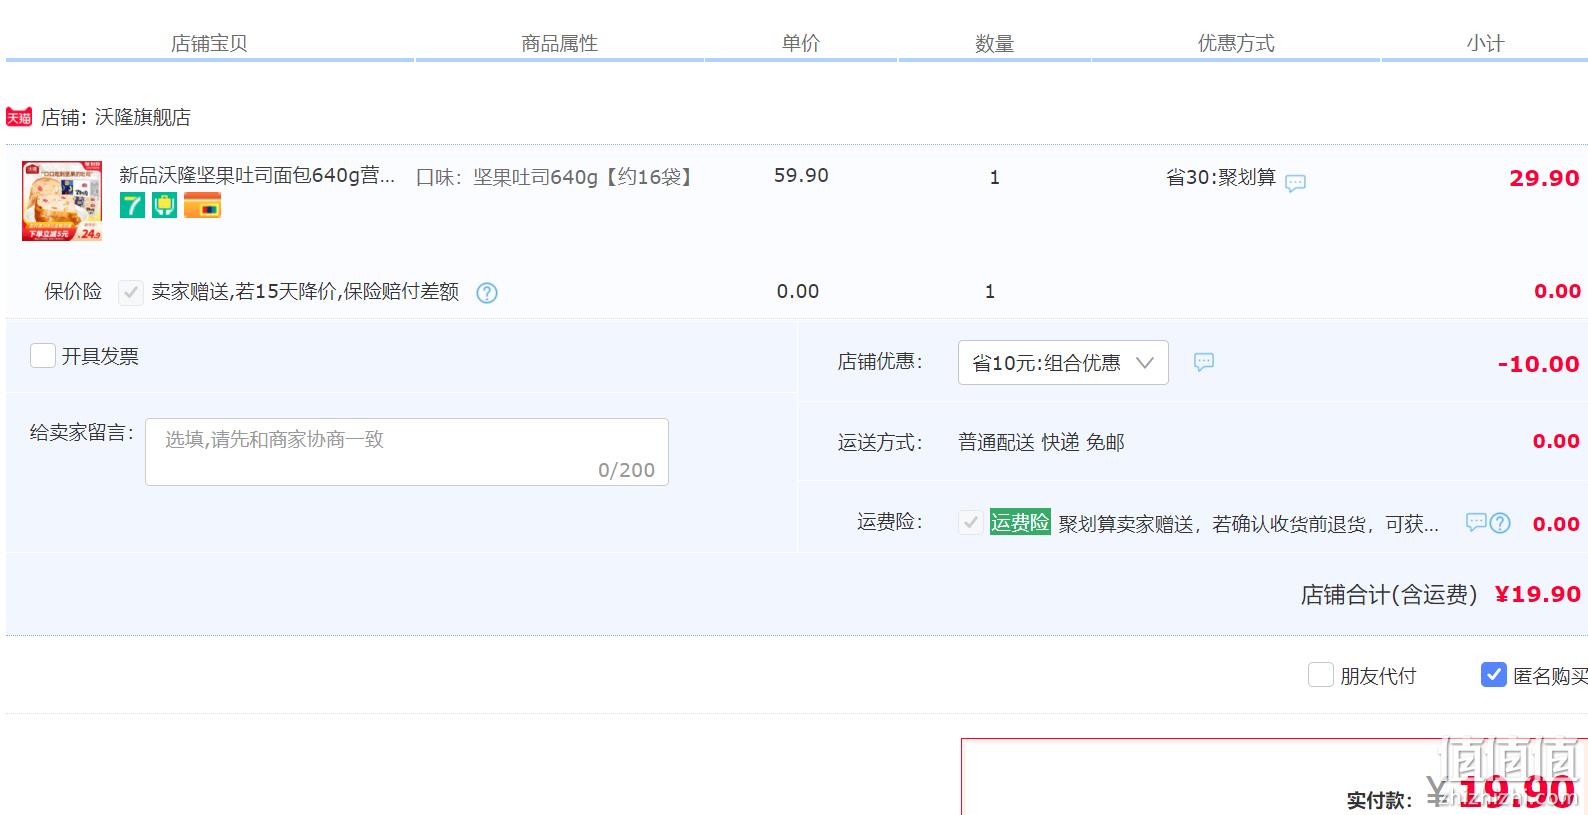The image size is (1588, 815).
Task: Click the 0/200 character counter
Action: coord(626,470)
